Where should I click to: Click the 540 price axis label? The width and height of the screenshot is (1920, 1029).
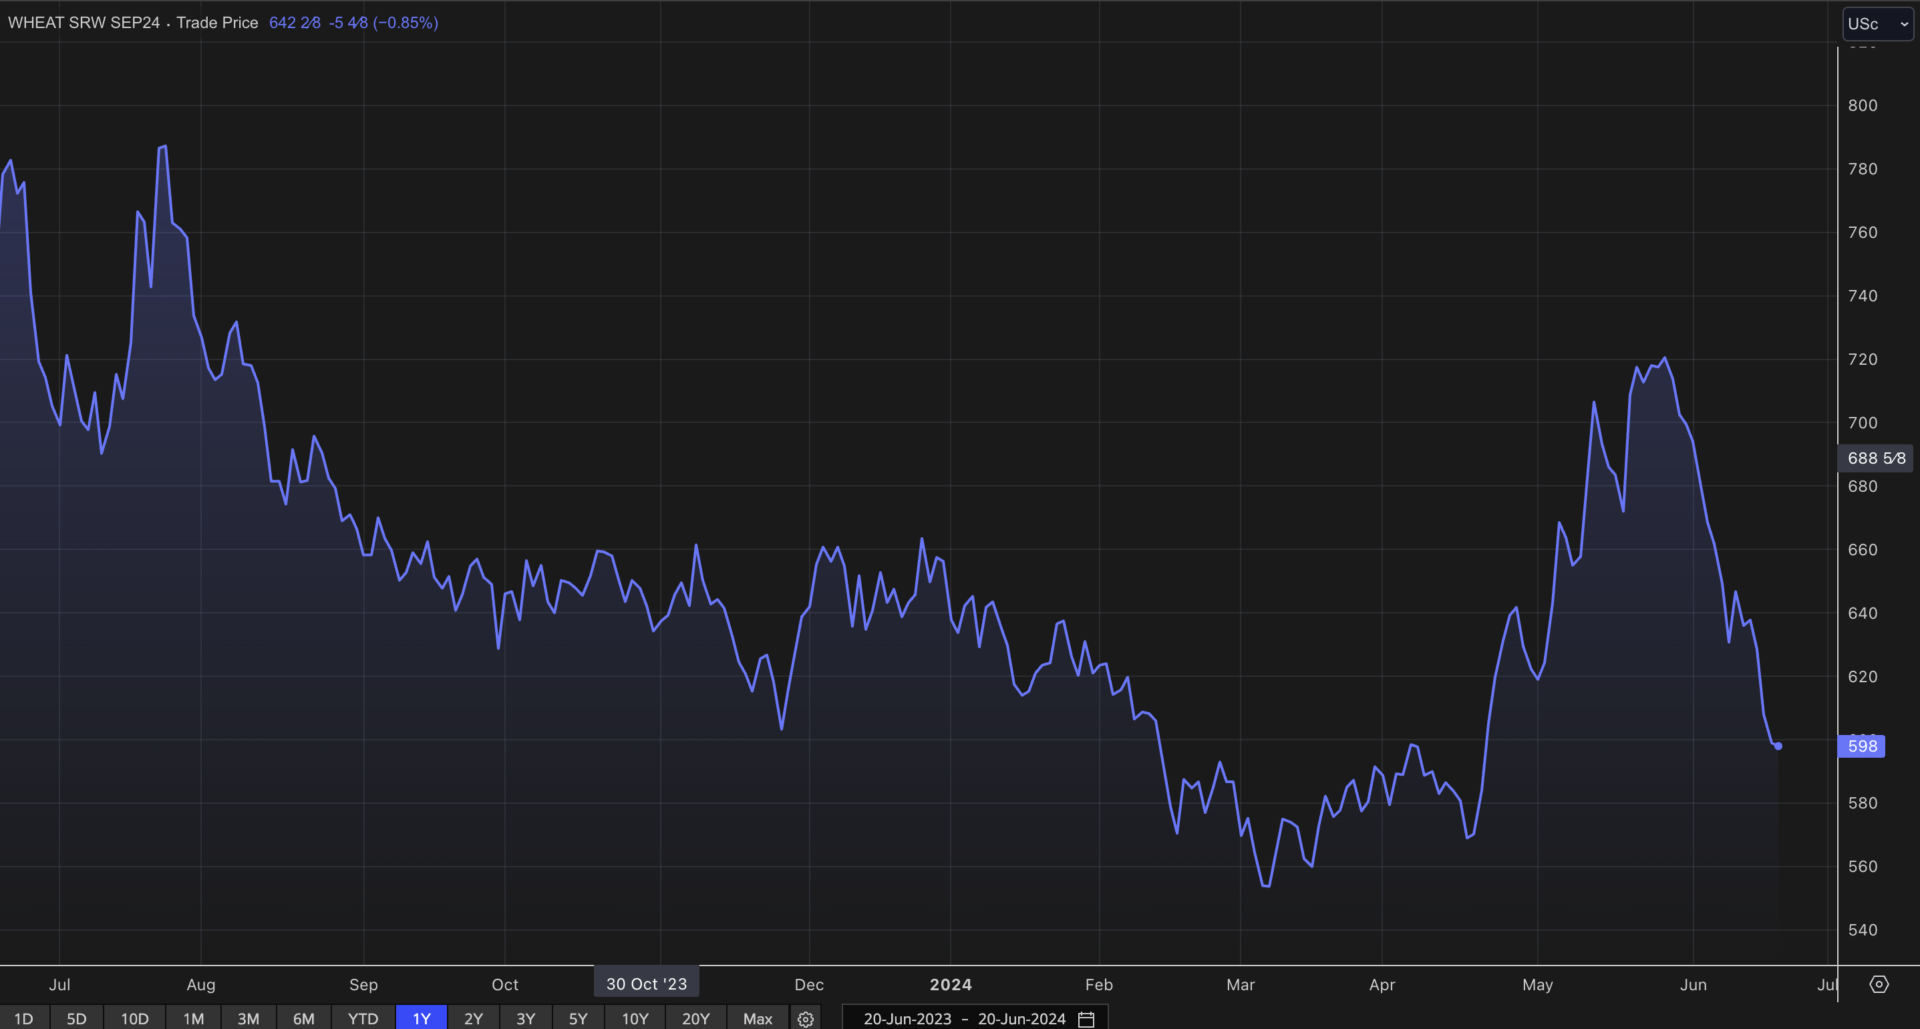(1862, 930)
